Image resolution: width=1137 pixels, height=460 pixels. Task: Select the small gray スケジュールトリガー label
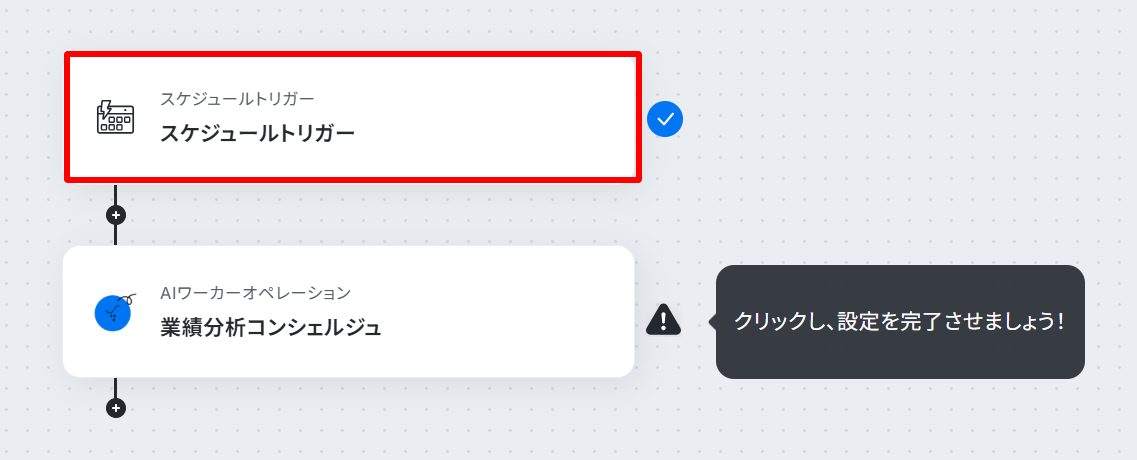point(236,99)
